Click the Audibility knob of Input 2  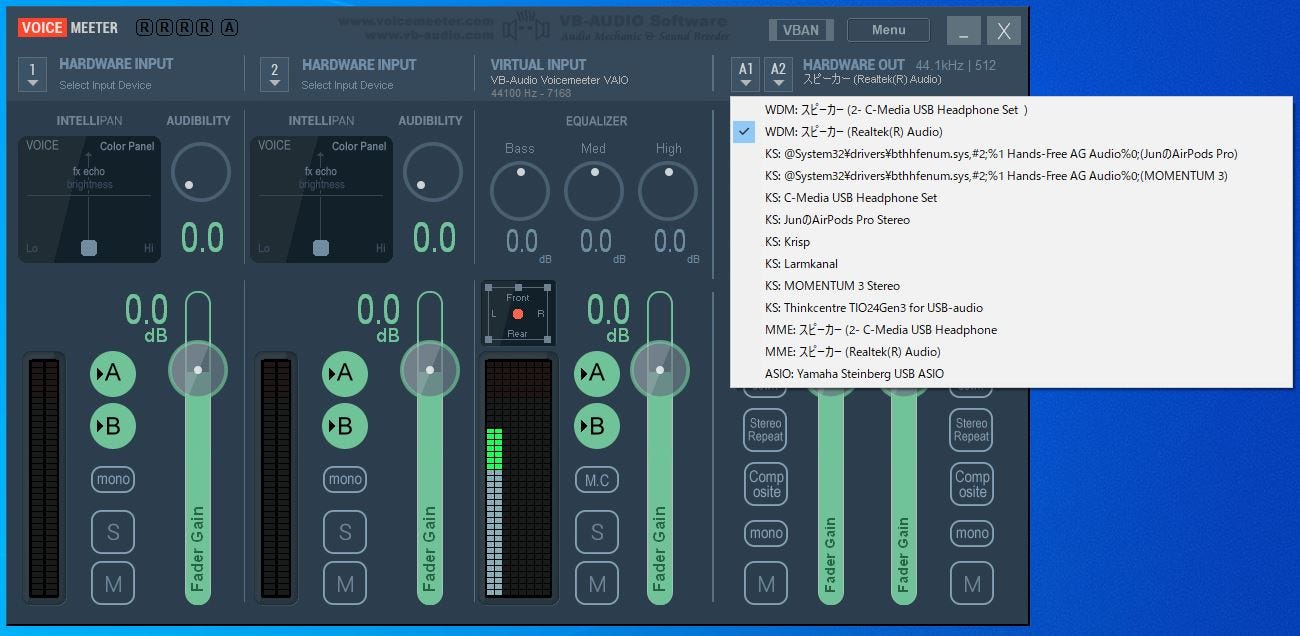click(433, 171)
